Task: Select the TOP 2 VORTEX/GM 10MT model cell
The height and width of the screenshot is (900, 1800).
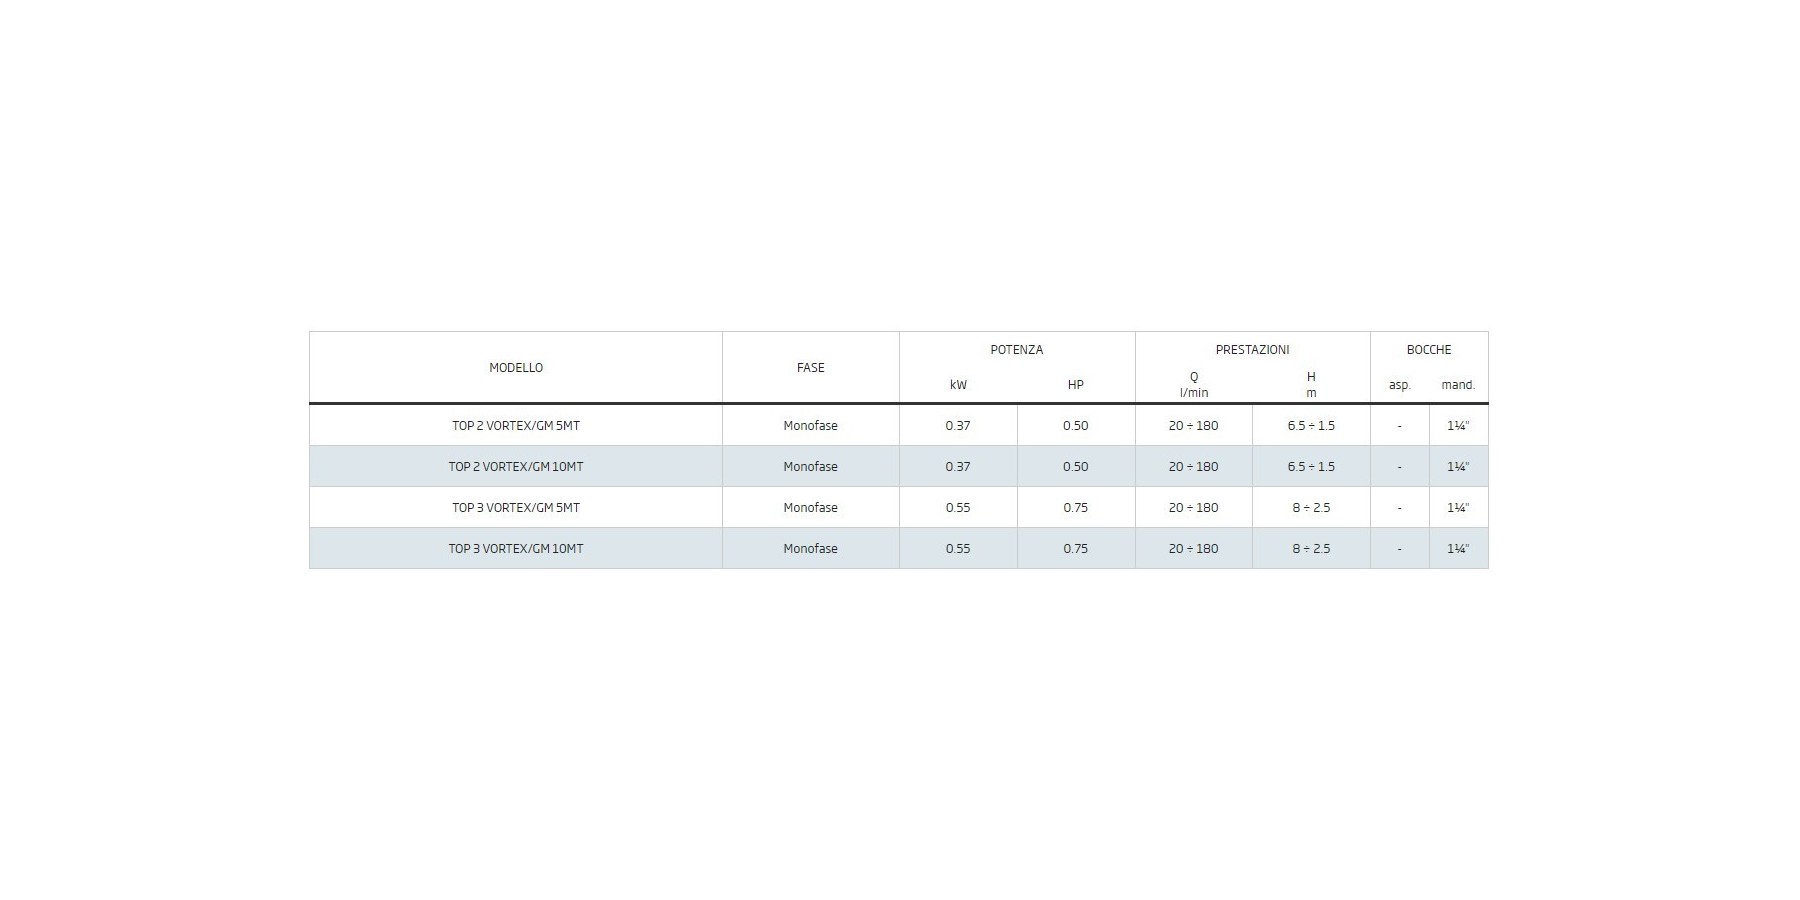Action: coord(516,467)
